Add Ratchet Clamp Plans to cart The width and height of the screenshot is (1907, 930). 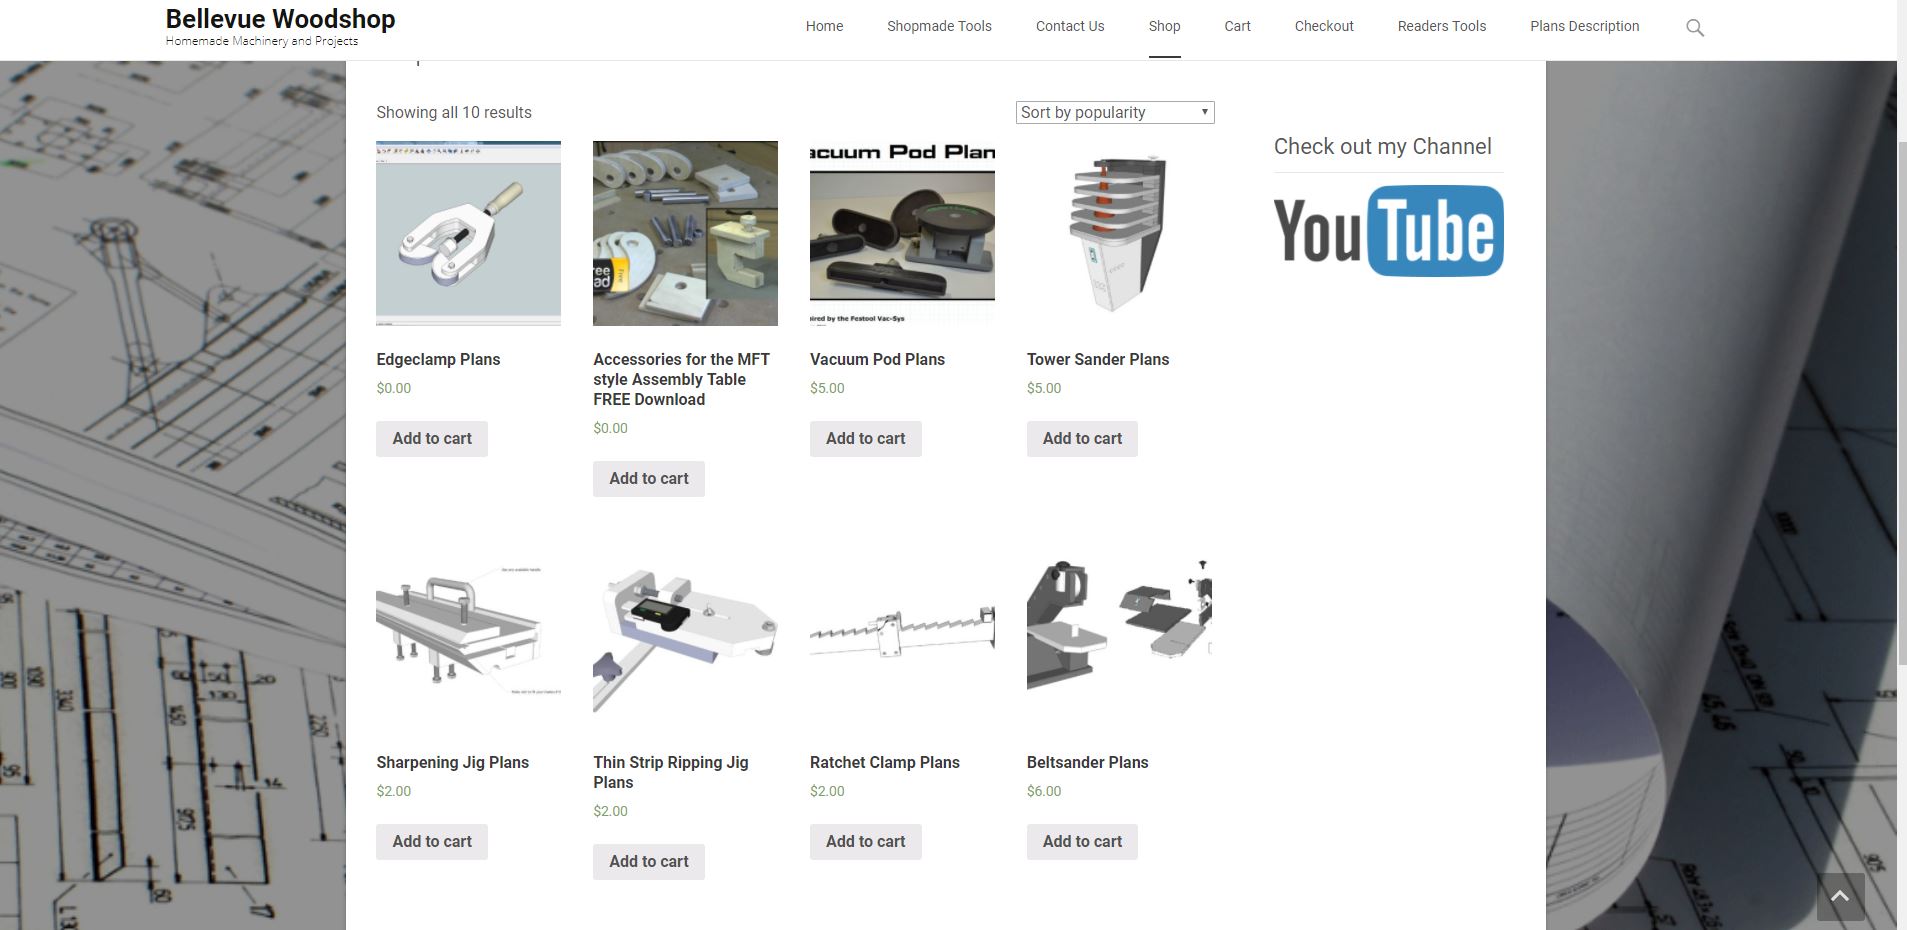pos(866,842)
